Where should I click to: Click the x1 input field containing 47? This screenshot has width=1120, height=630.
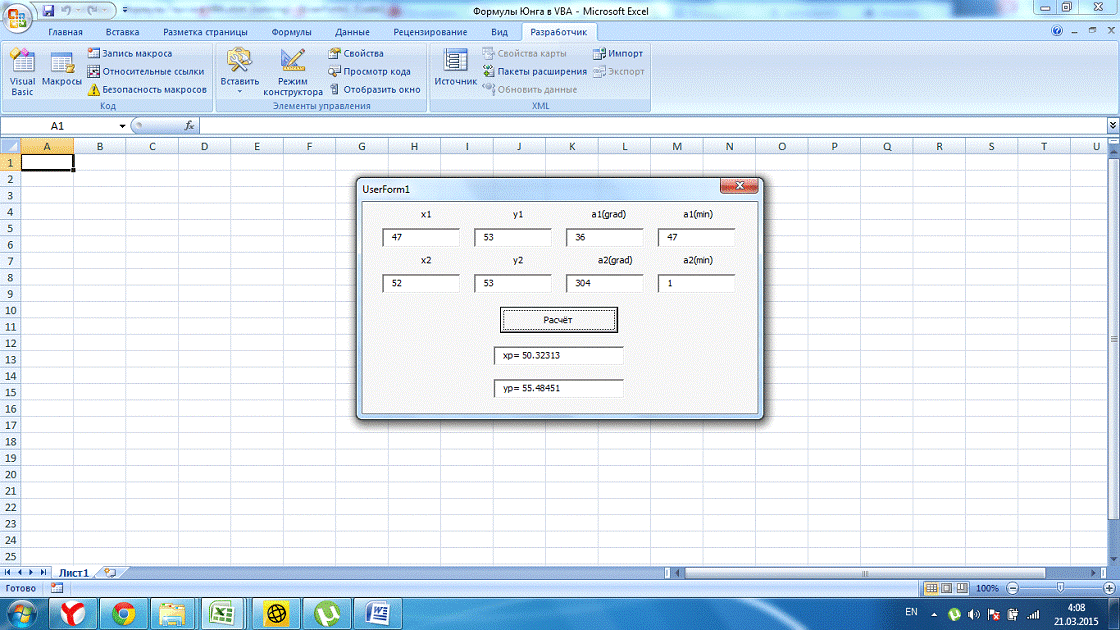point(421,237)
